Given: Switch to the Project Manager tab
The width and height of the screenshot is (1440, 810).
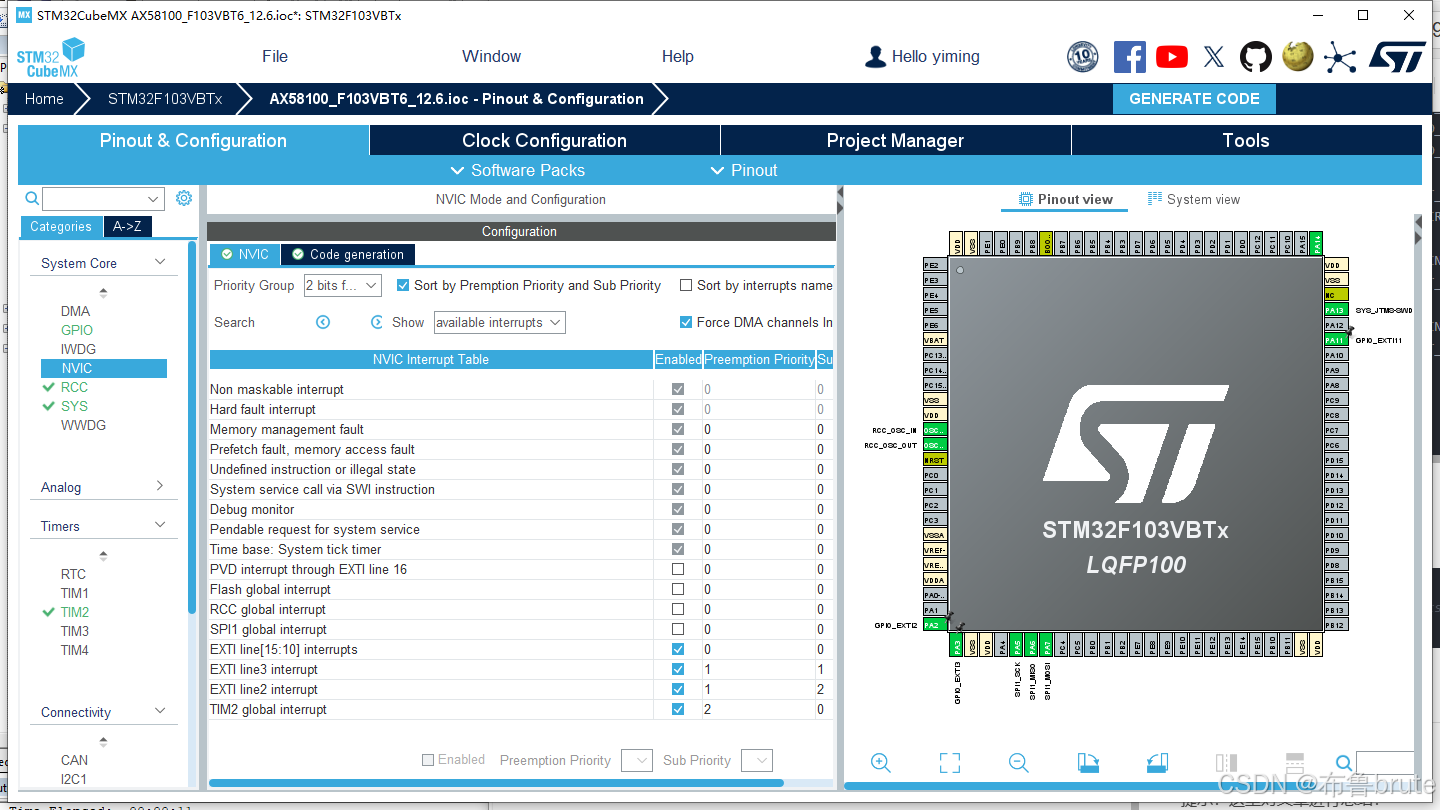Looking at the screenshot, I should (896, 140).
